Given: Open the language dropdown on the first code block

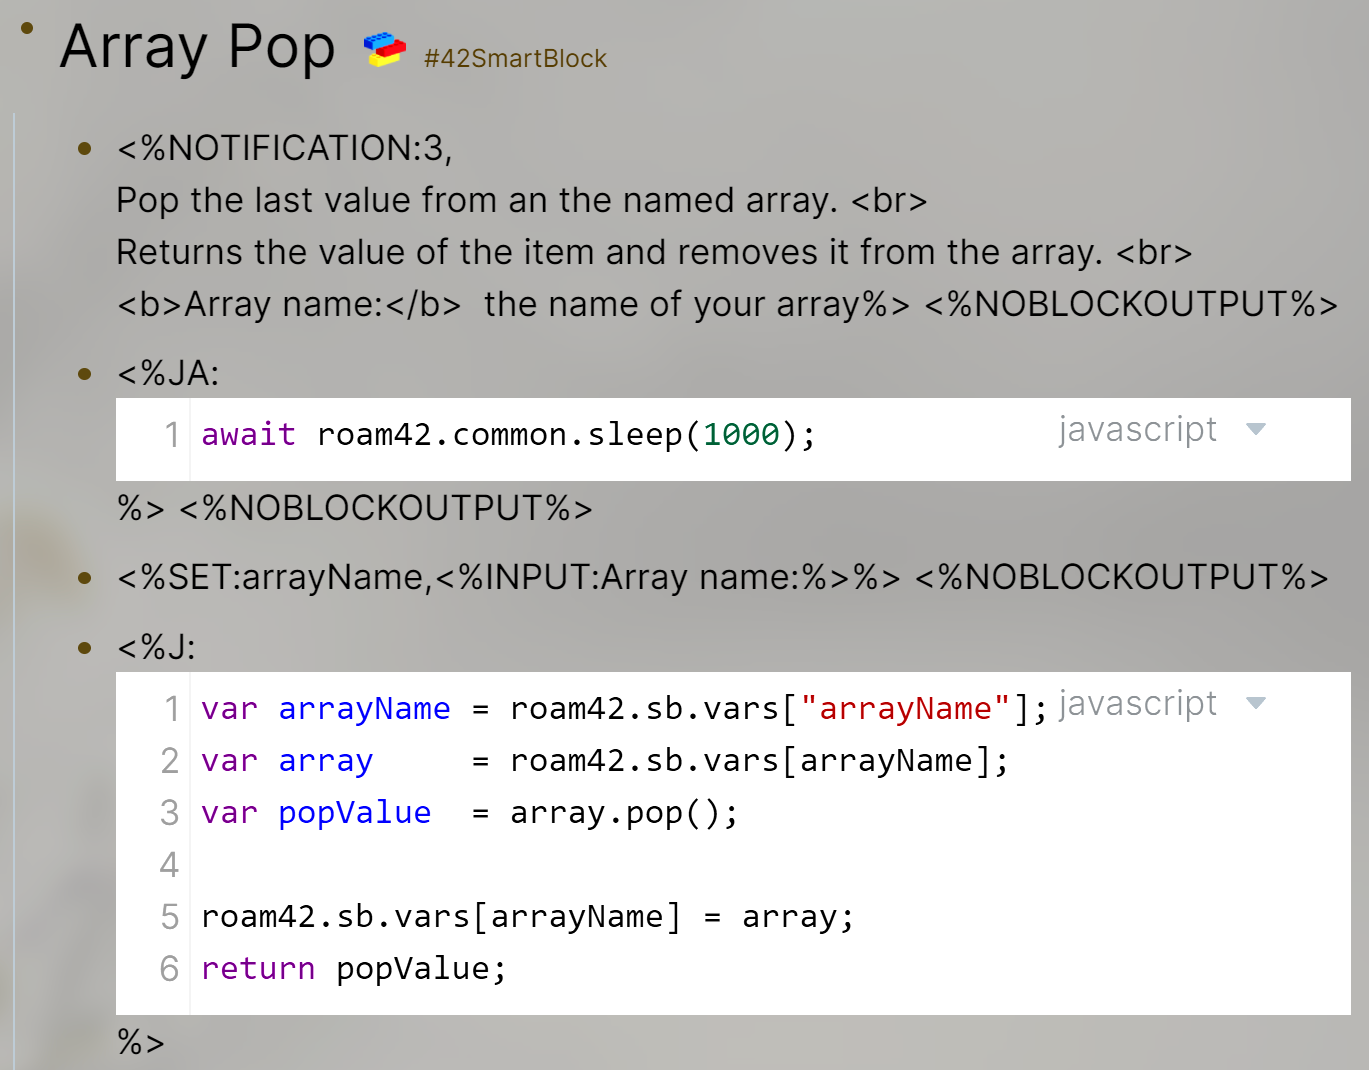Looking at the screenshot, I should click(x=1256, y=430).
